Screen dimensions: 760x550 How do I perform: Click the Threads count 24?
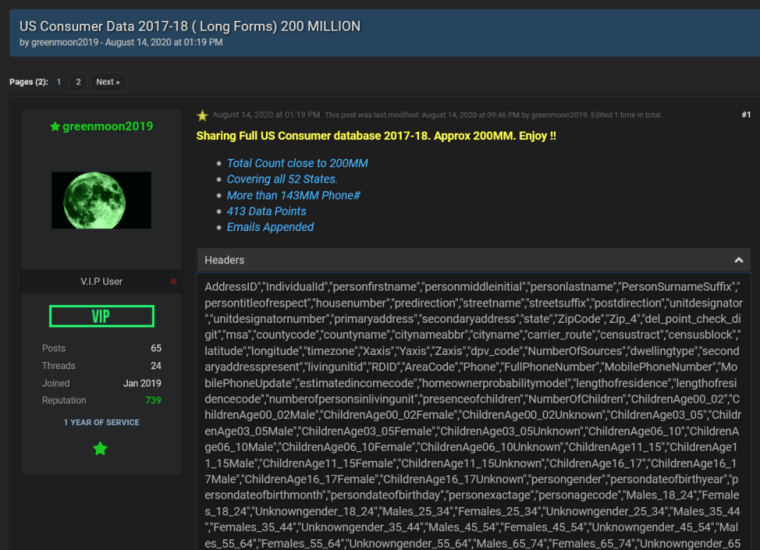156,365
